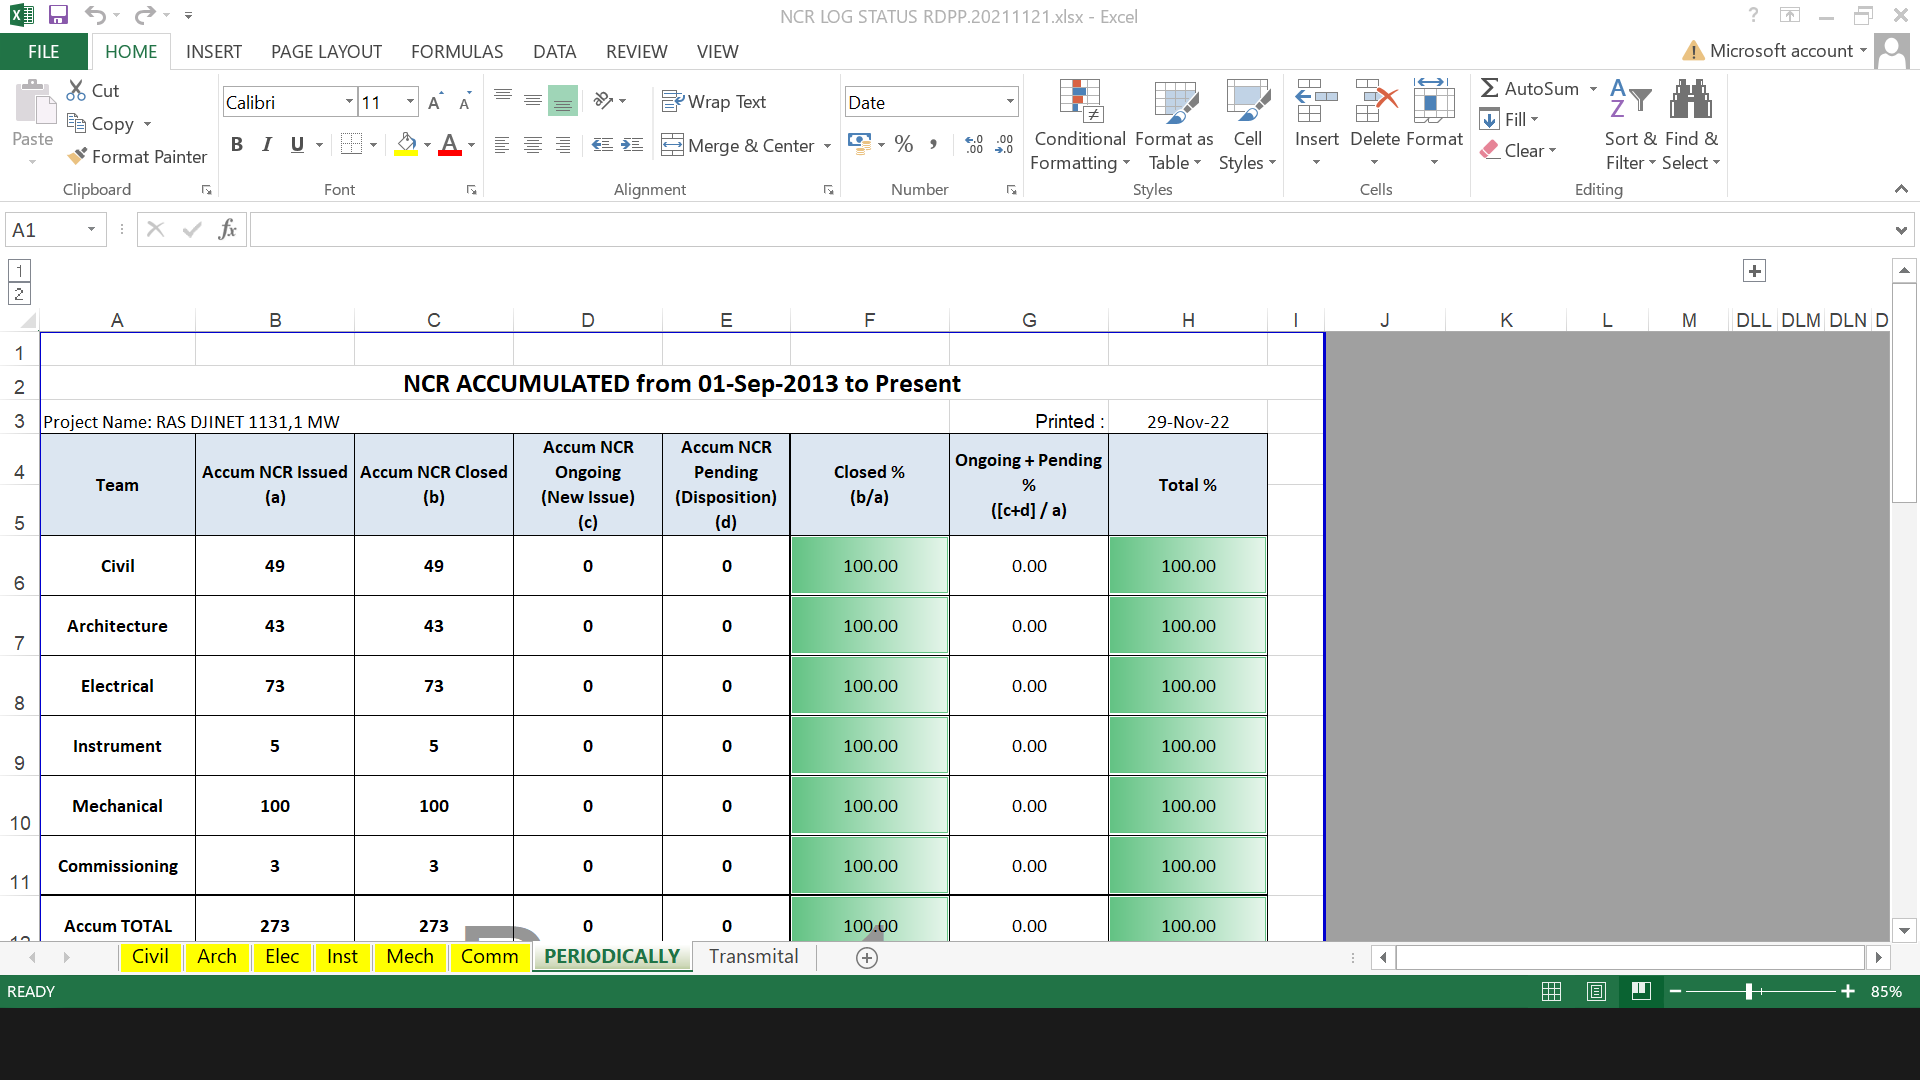1920x1080 pixels.
Task: Click the Increase Decimal icon
Action: click(x=974, y=145)
